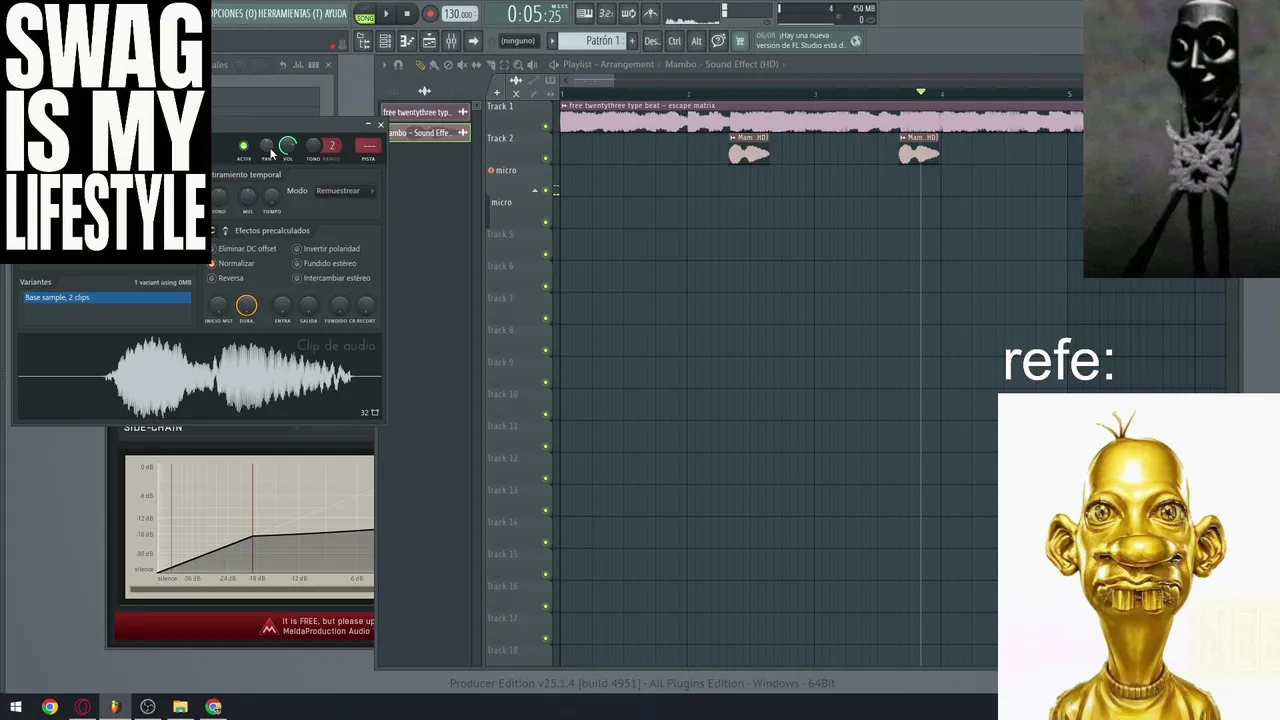The image size is (1280, 720).
Task: Enable Eliminar DC offset option
Action: (x=242, y=249)
